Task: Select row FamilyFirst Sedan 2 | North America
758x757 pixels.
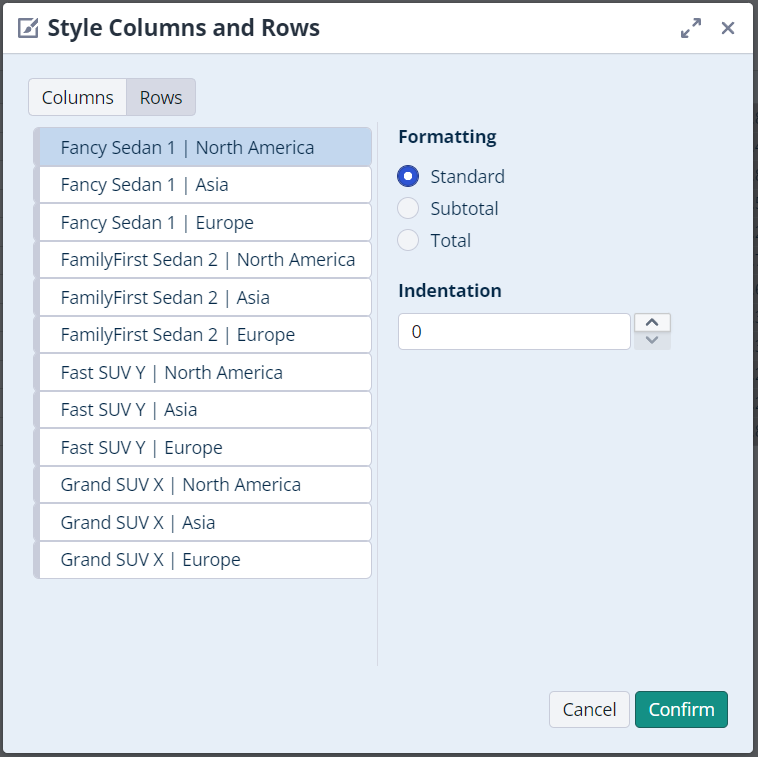Action: pos(203,260)
